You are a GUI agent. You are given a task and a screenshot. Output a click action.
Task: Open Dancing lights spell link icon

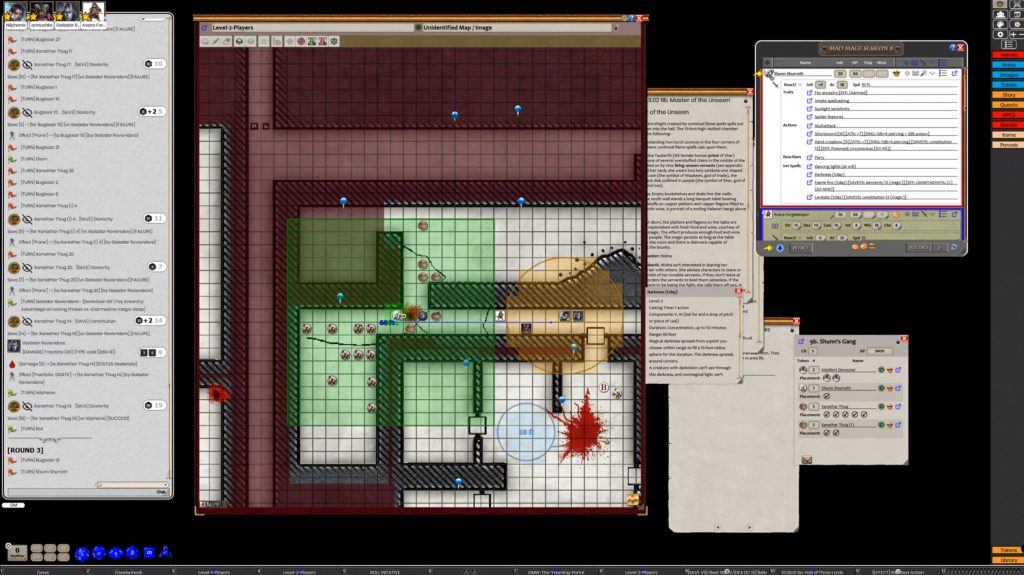tap(809, 166)
